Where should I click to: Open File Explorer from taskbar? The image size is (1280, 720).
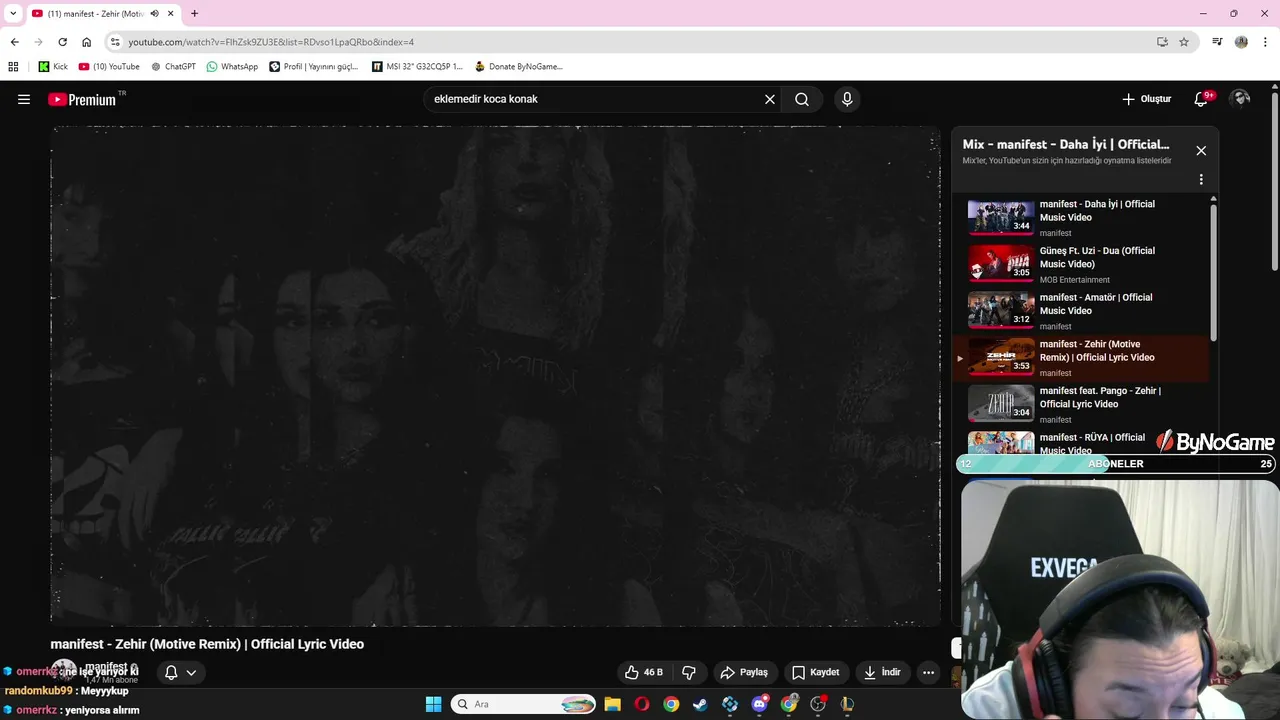click(x=612, y=704)
